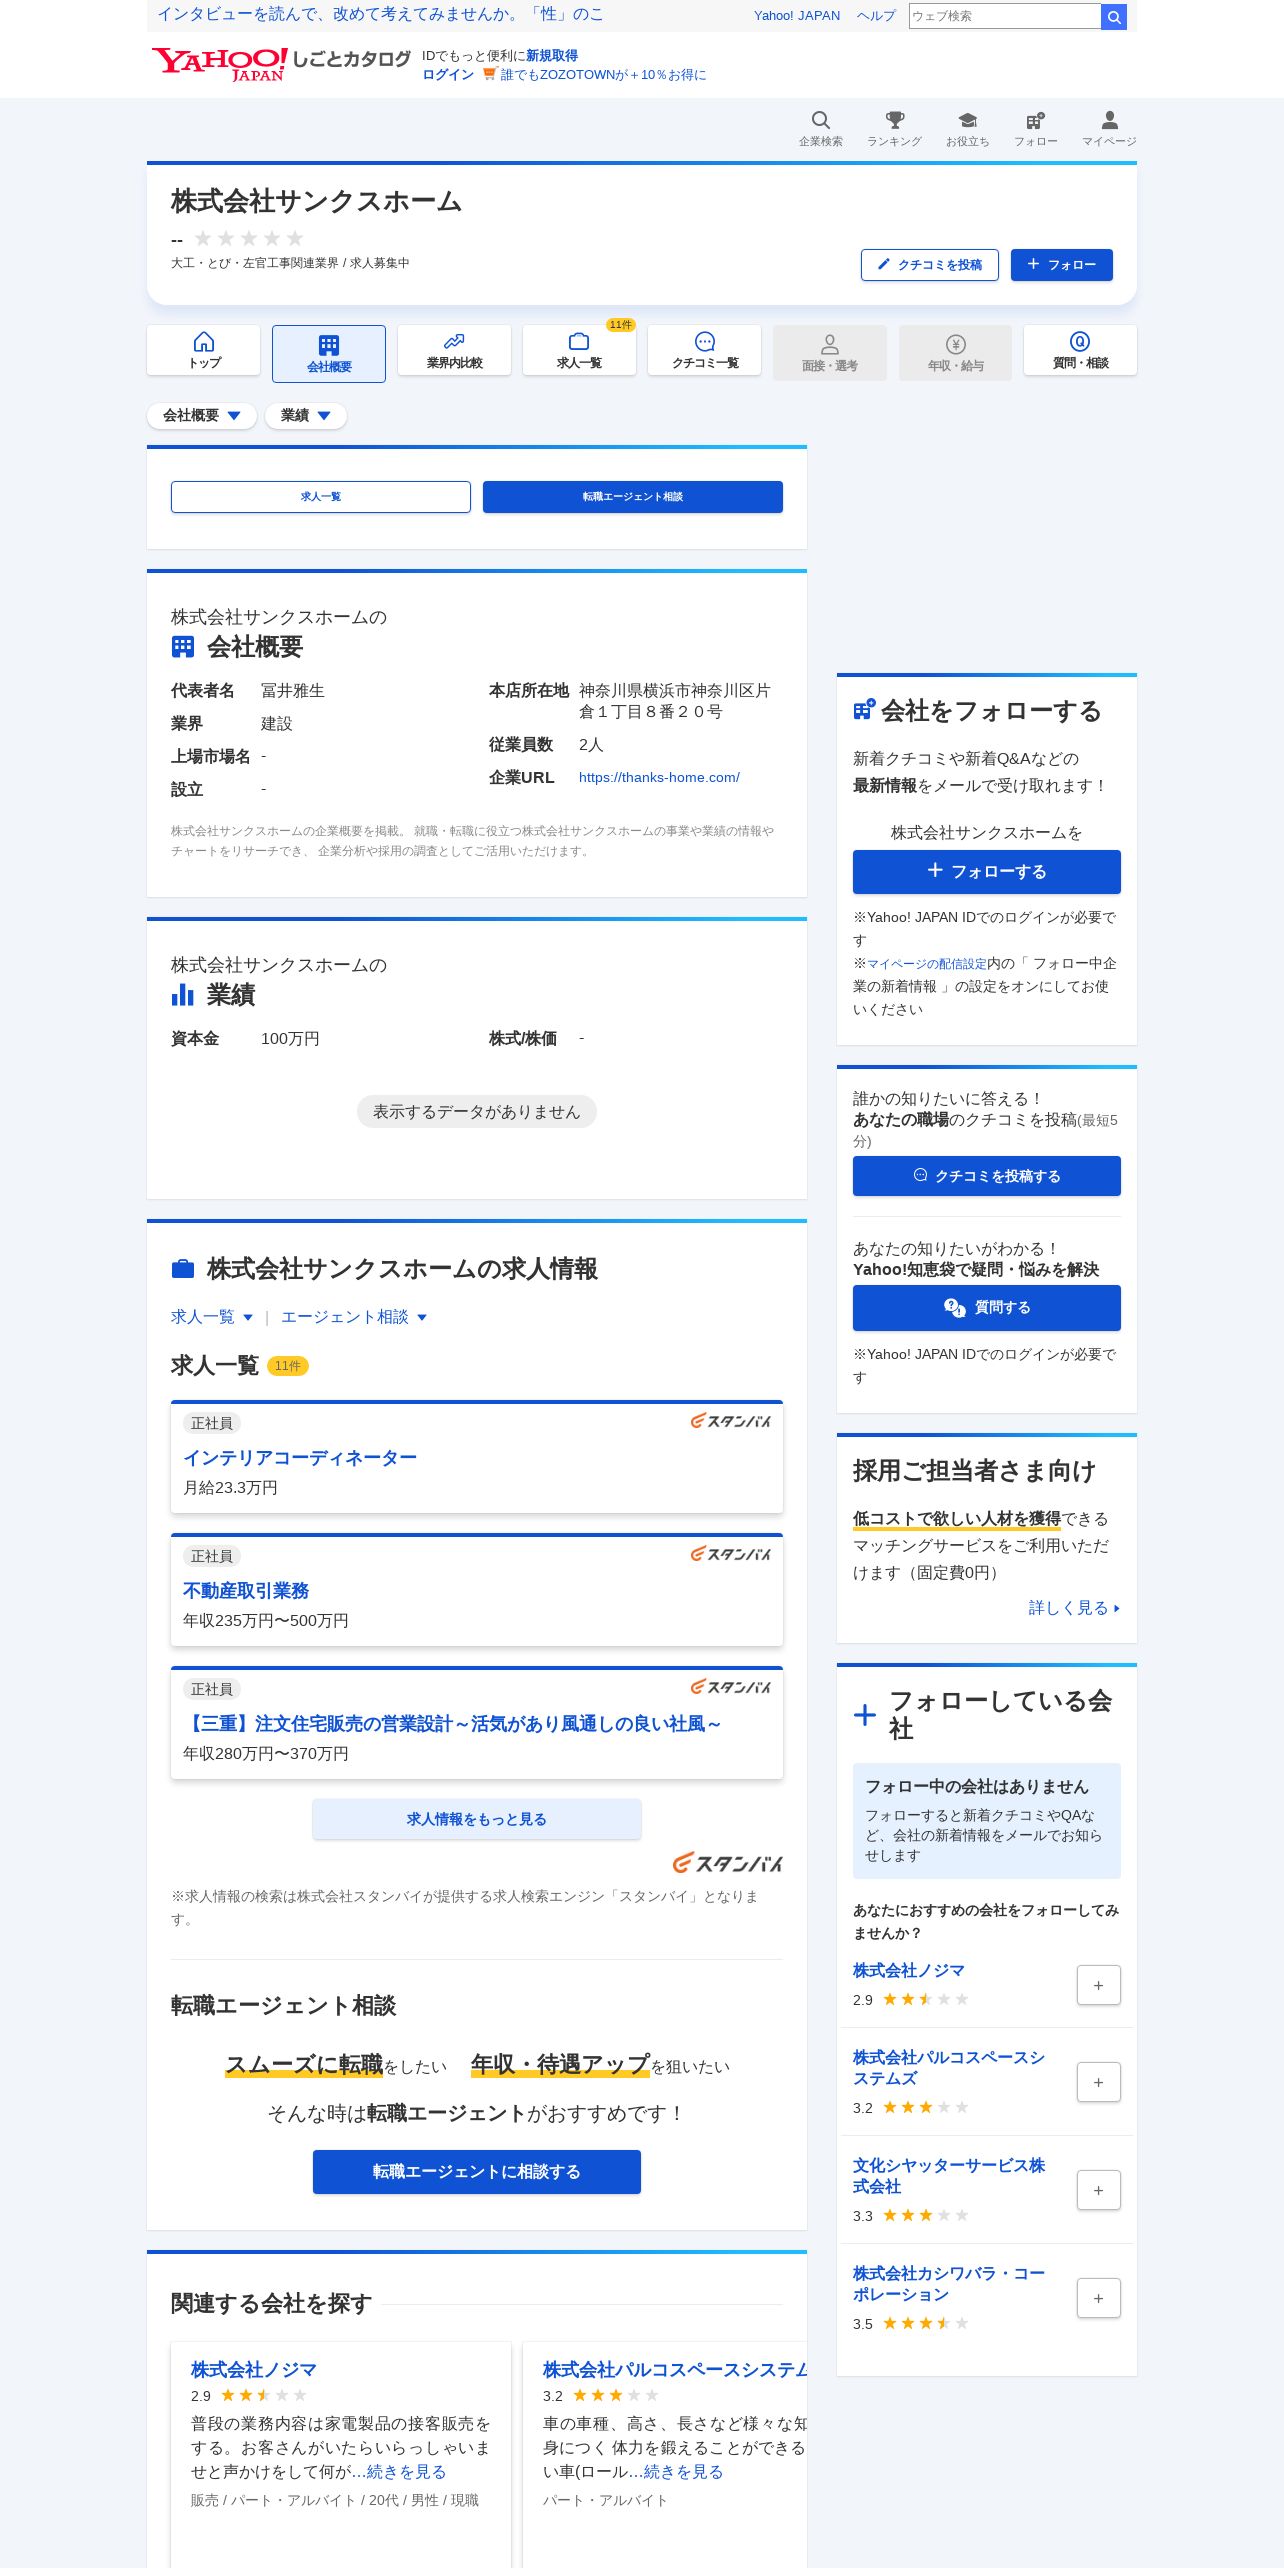This screenshot has height=2568, width=1284.
Task: Follow 株式会社カシワバラ・コーポレーション via plus button
Action: point(1098,2298)
